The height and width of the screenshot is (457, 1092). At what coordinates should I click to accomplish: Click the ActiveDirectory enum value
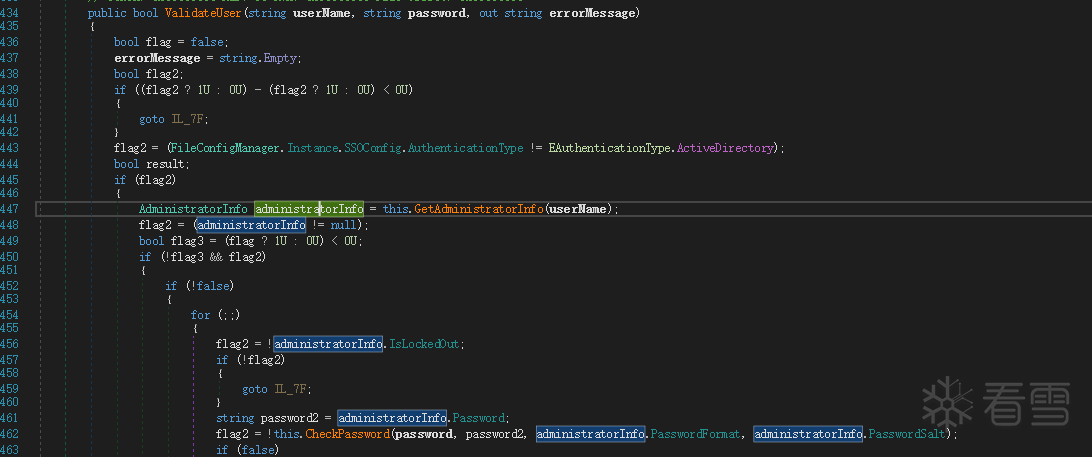[724, 148]
